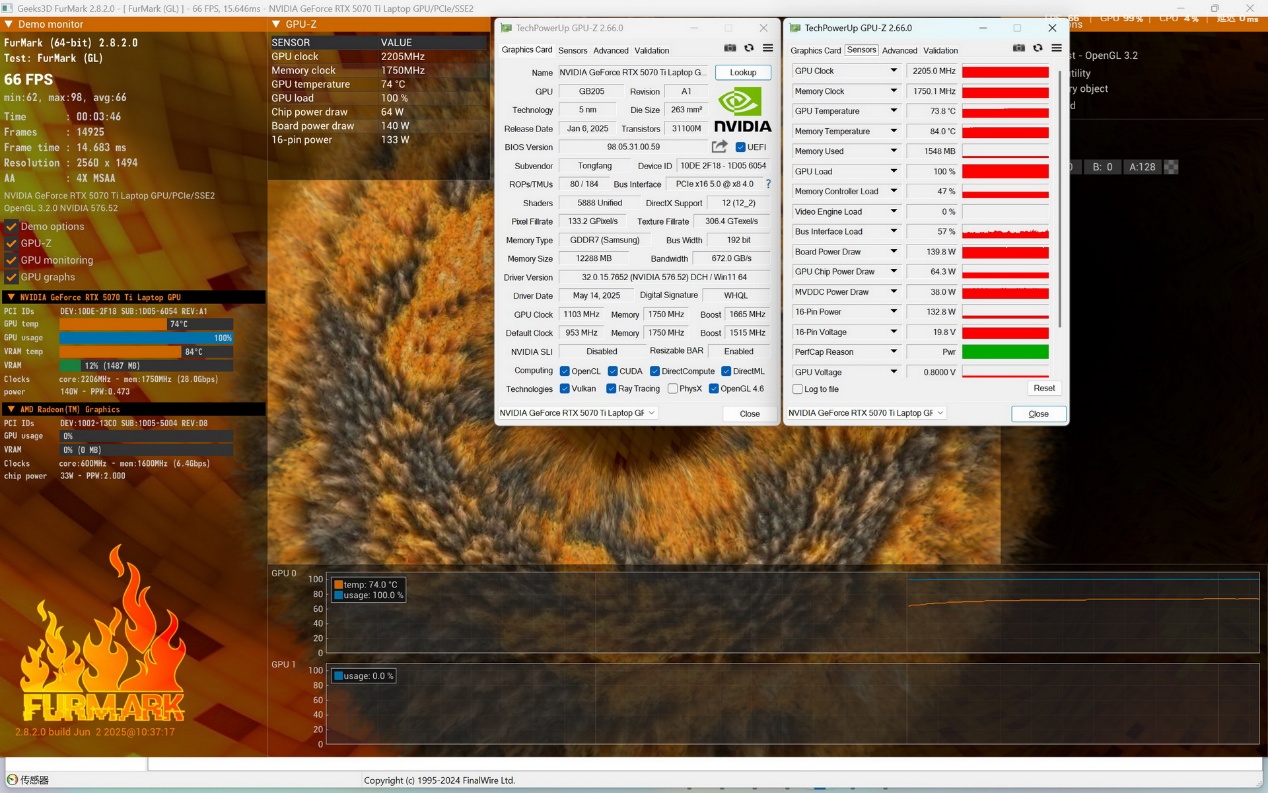Screen dimensions: 1268x793
Task: Open the GPU Load sensor dropdown
Action: 894,171
